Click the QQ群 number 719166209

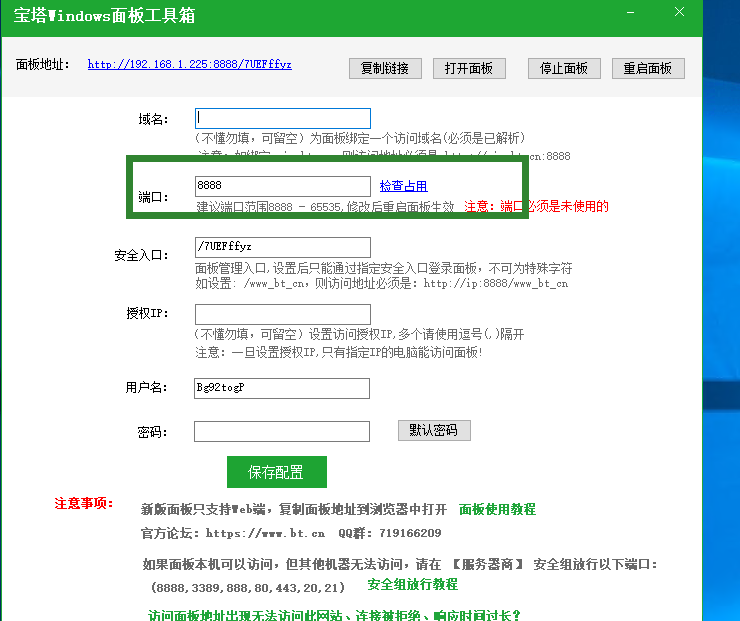click(x=410, y=533)
